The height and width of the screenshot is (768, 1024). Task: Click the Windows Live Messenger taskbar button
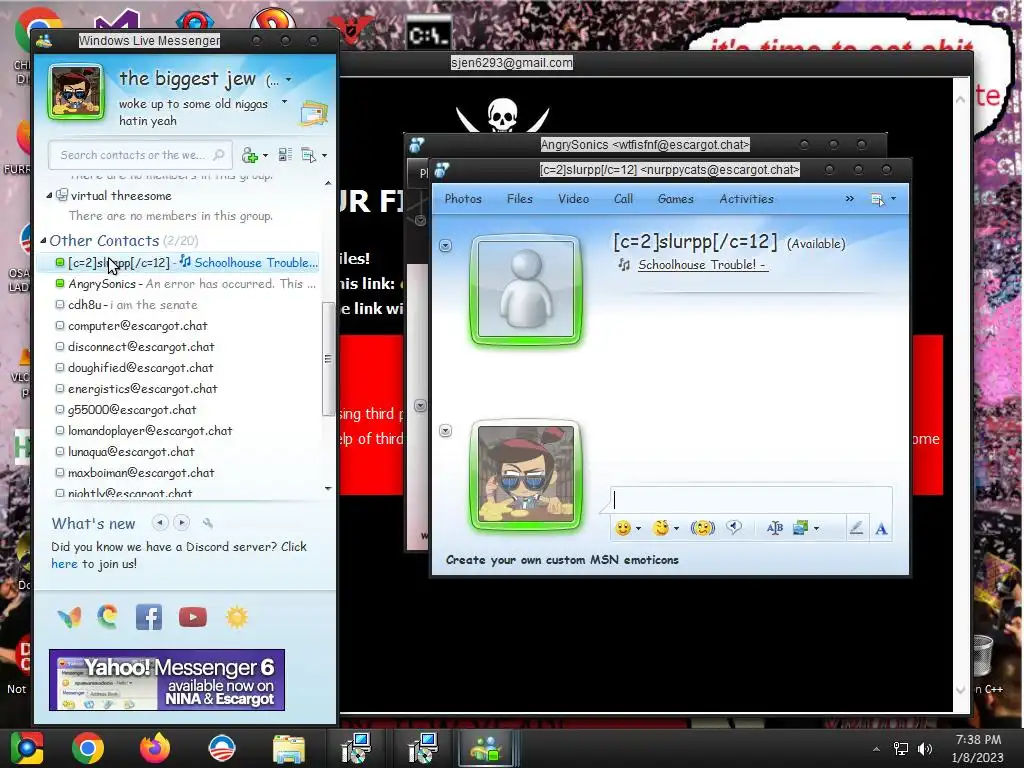(x=487, y=748)
